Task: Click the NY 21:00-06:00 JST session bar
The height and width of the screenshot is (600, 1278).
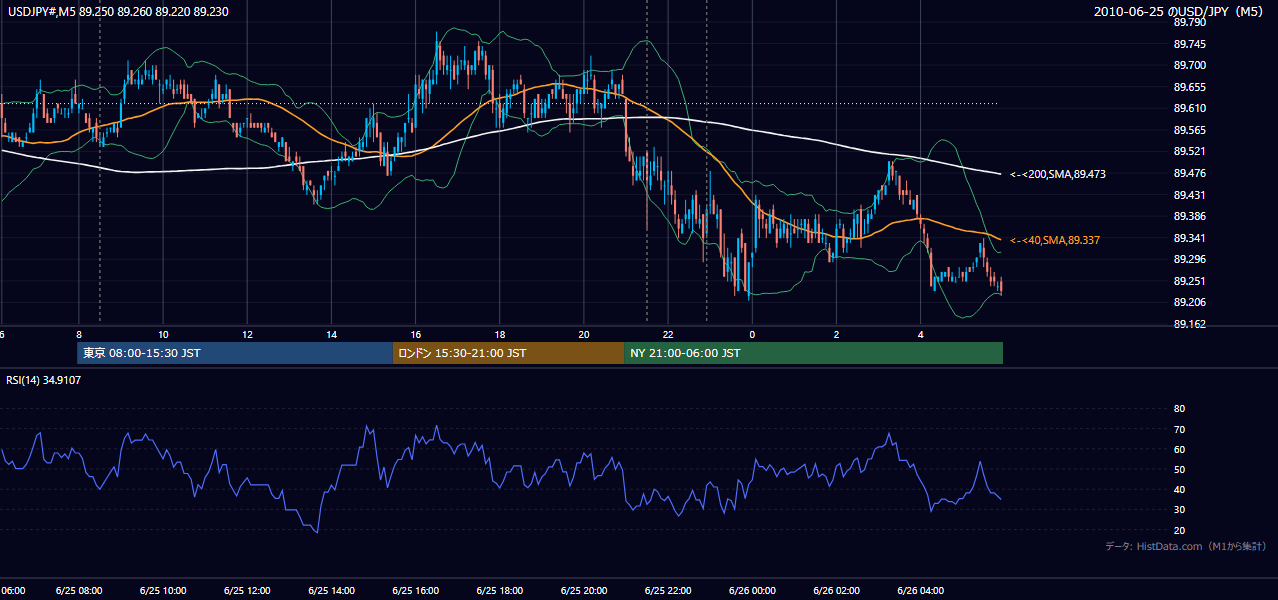Action: (813, 353)
